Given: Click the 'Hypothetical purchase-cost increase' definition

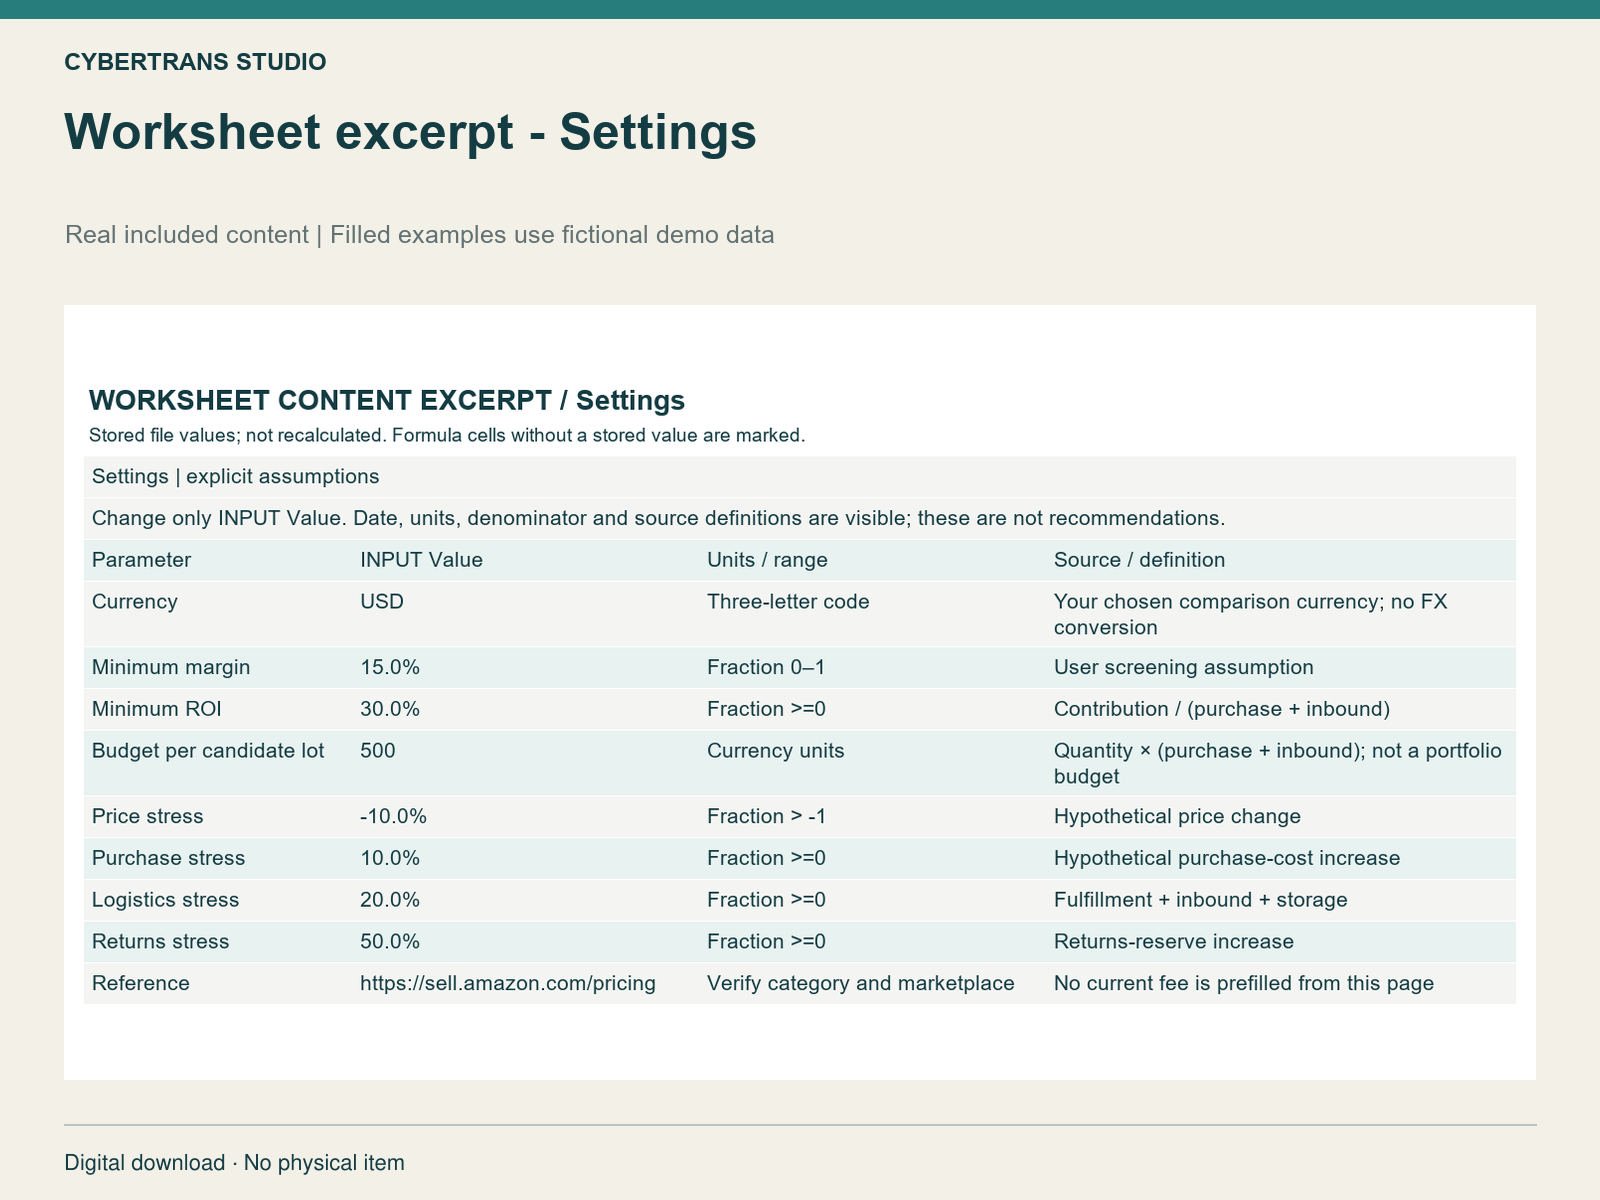Looking at the screenshot, I should (x=1227, y=859).
